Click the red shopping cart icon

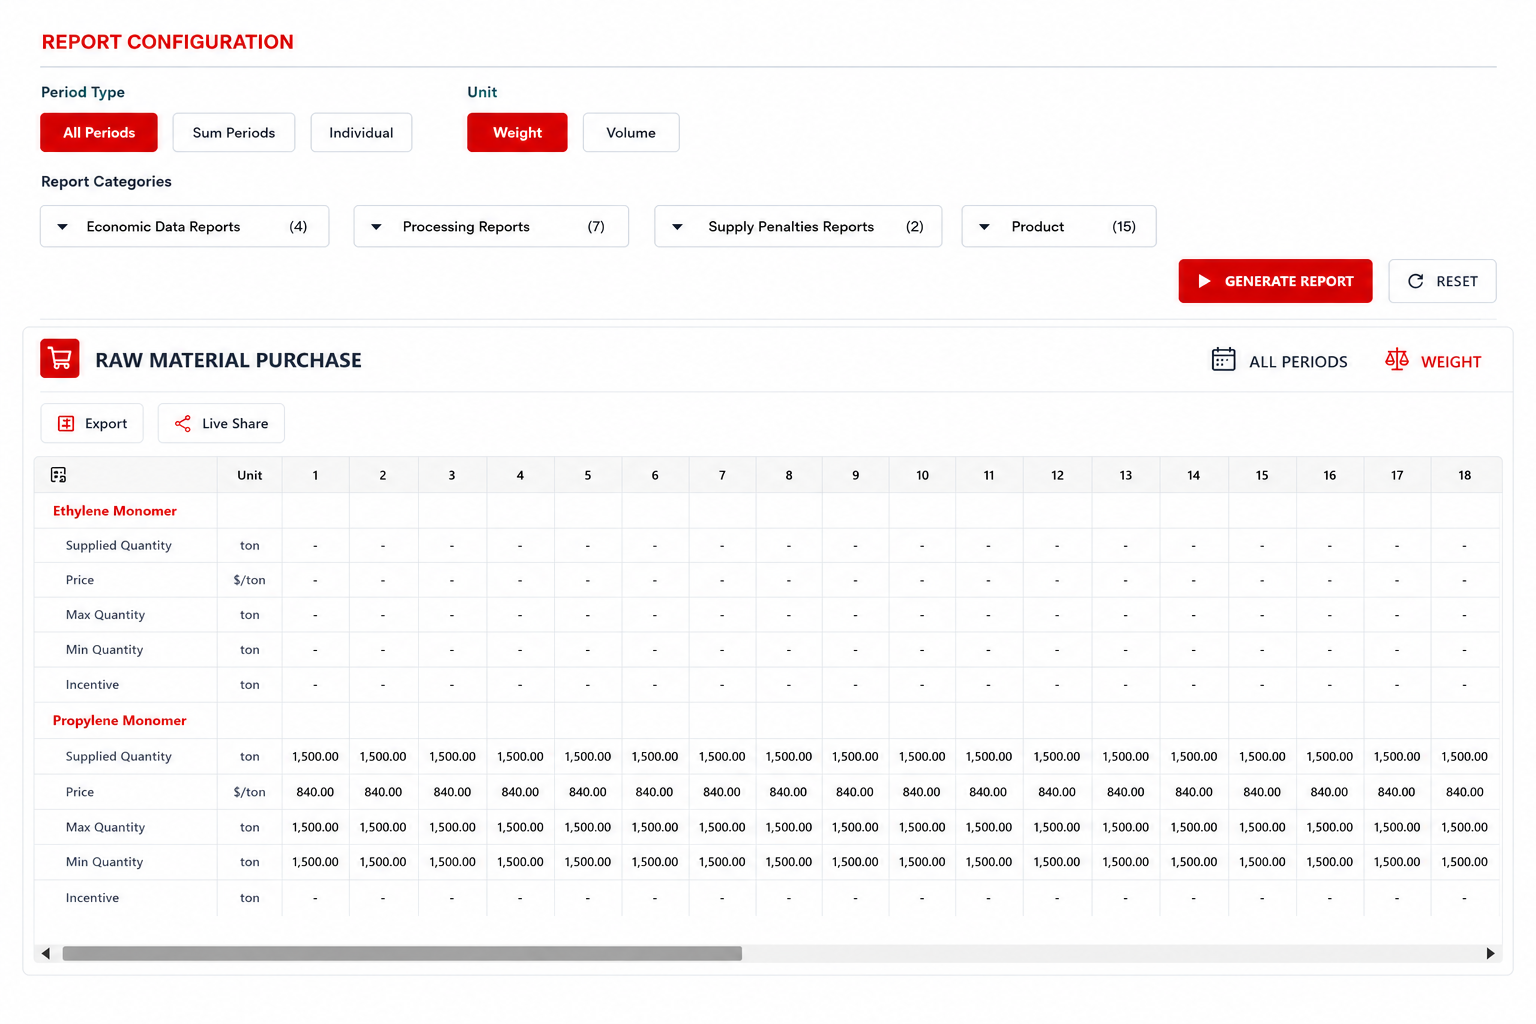[60, 359]
